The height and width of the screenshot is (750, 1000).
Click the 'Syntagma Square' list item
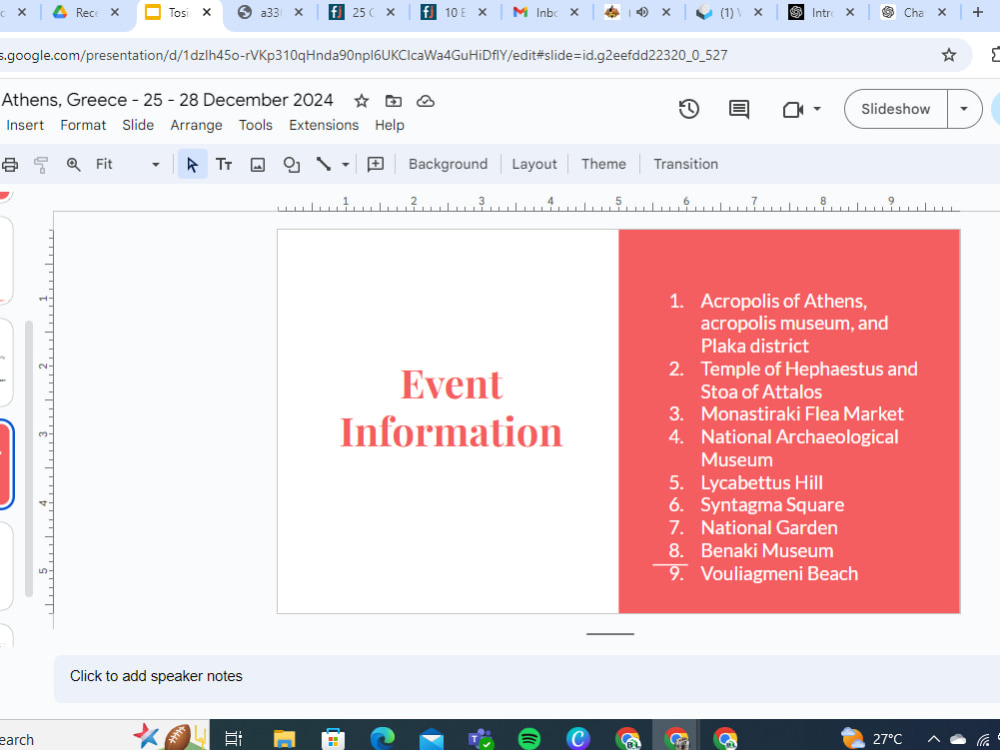772,505
